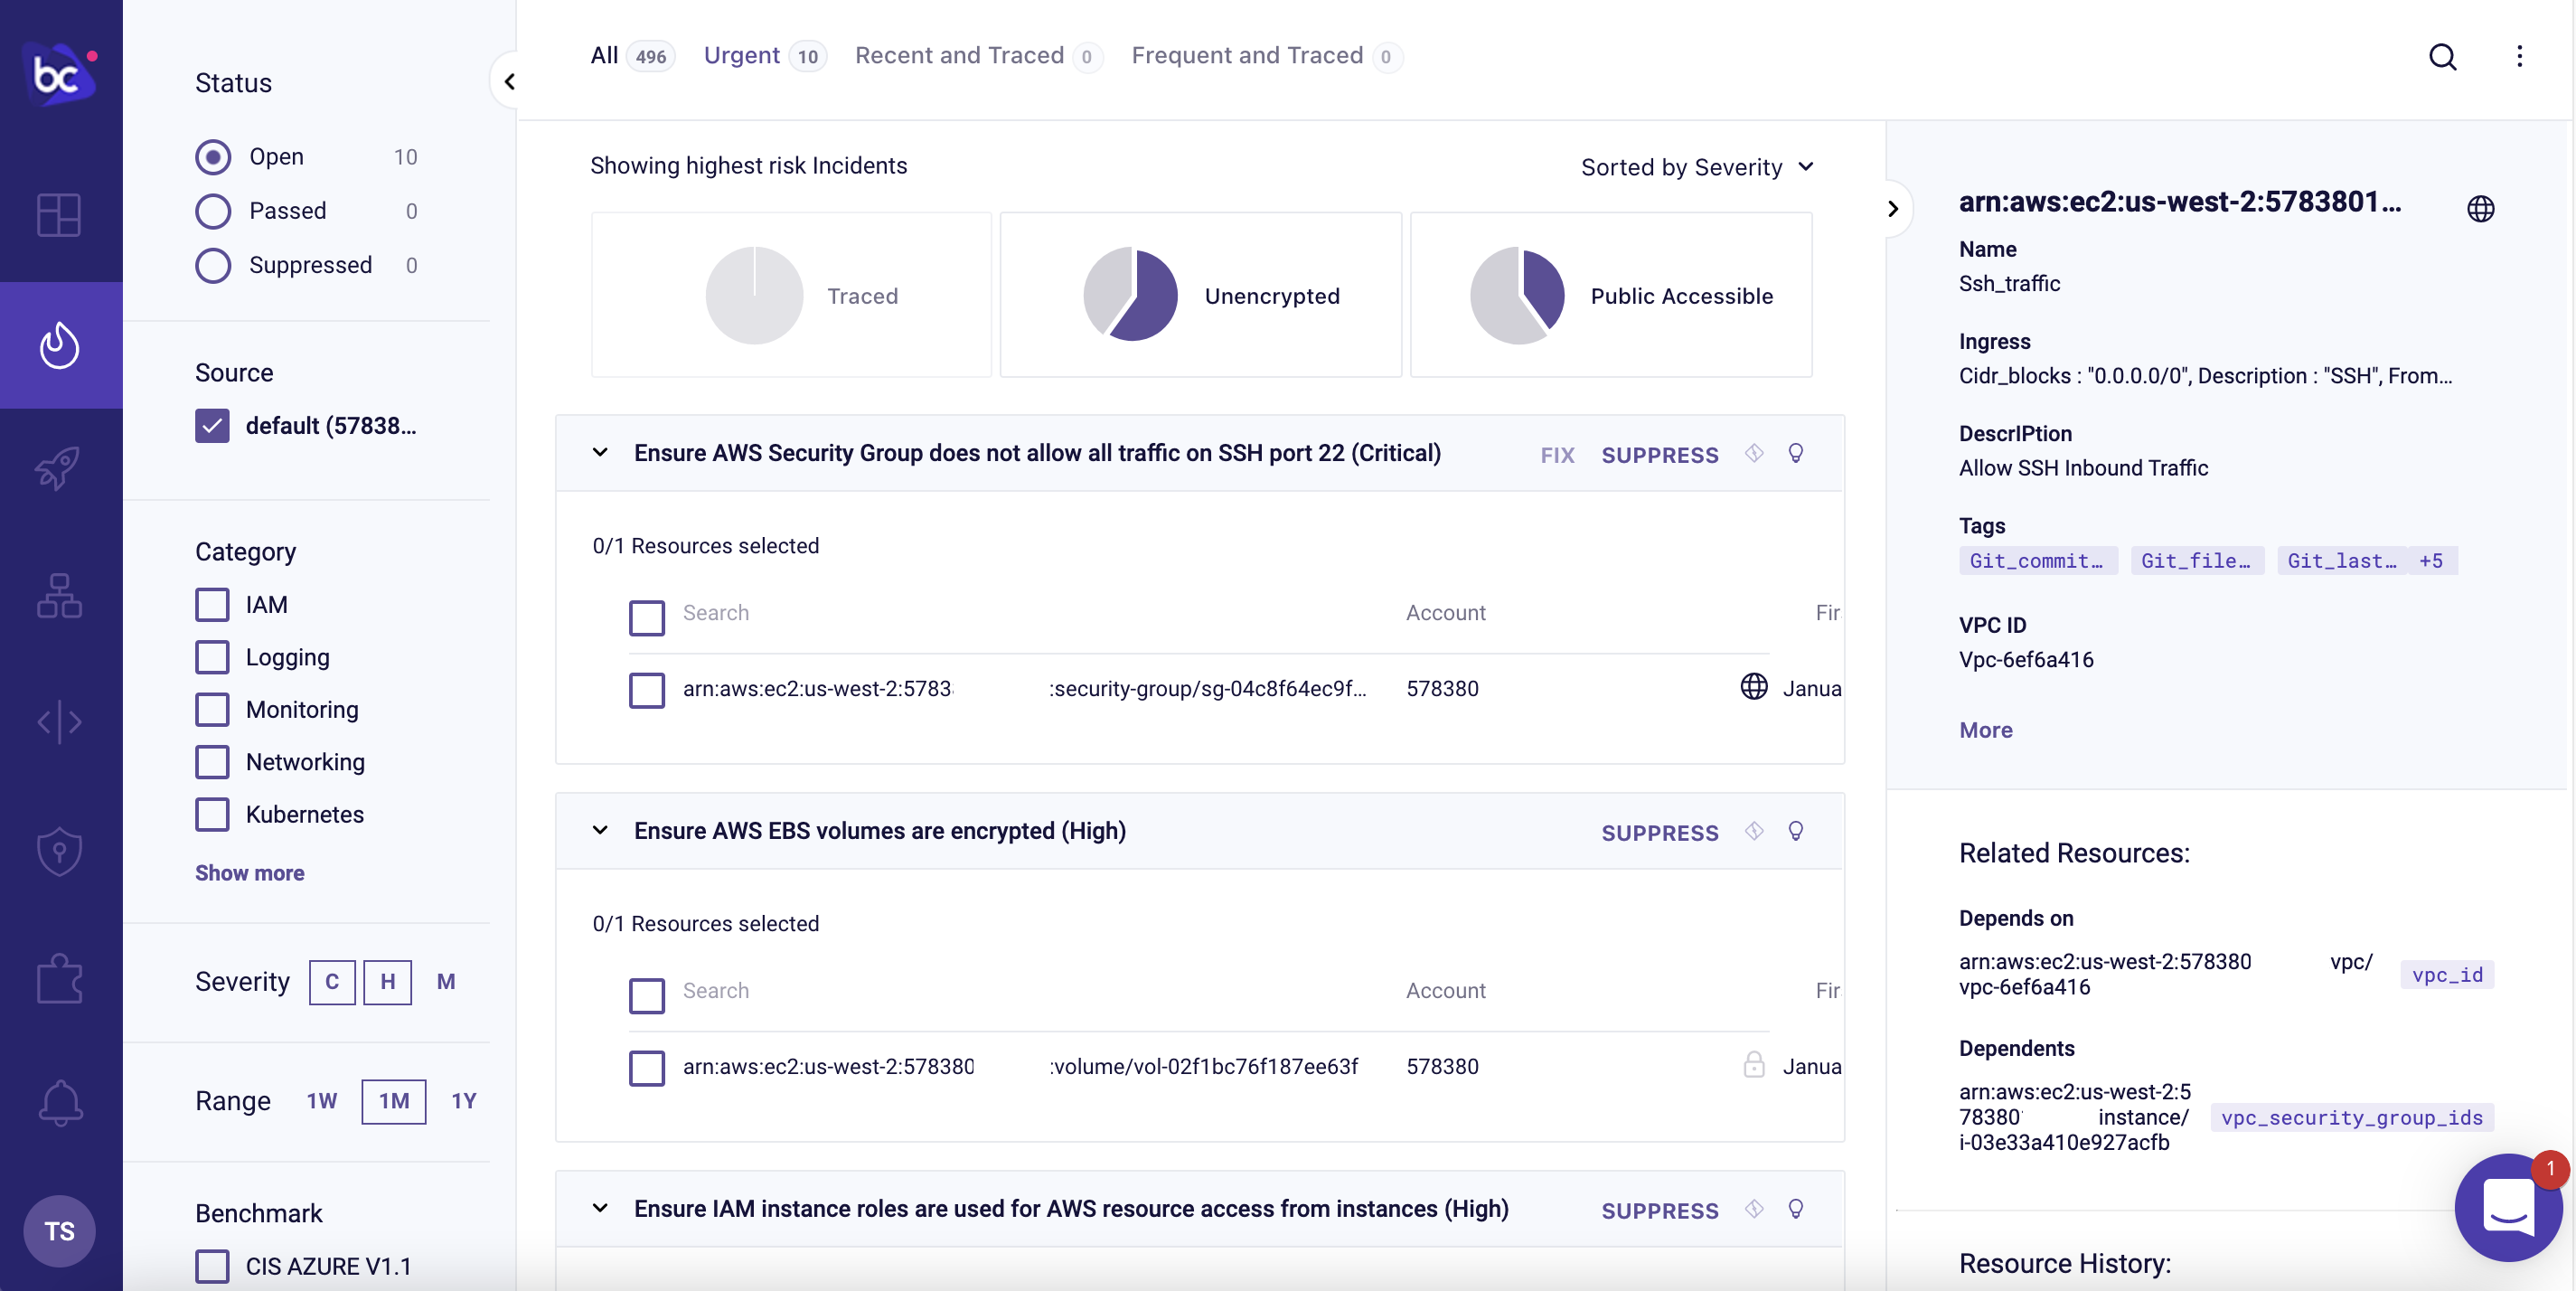Switch to the Urgent tab
Image resolution: width=2576 pixels, height=1291 pixels.
(742, 56)
